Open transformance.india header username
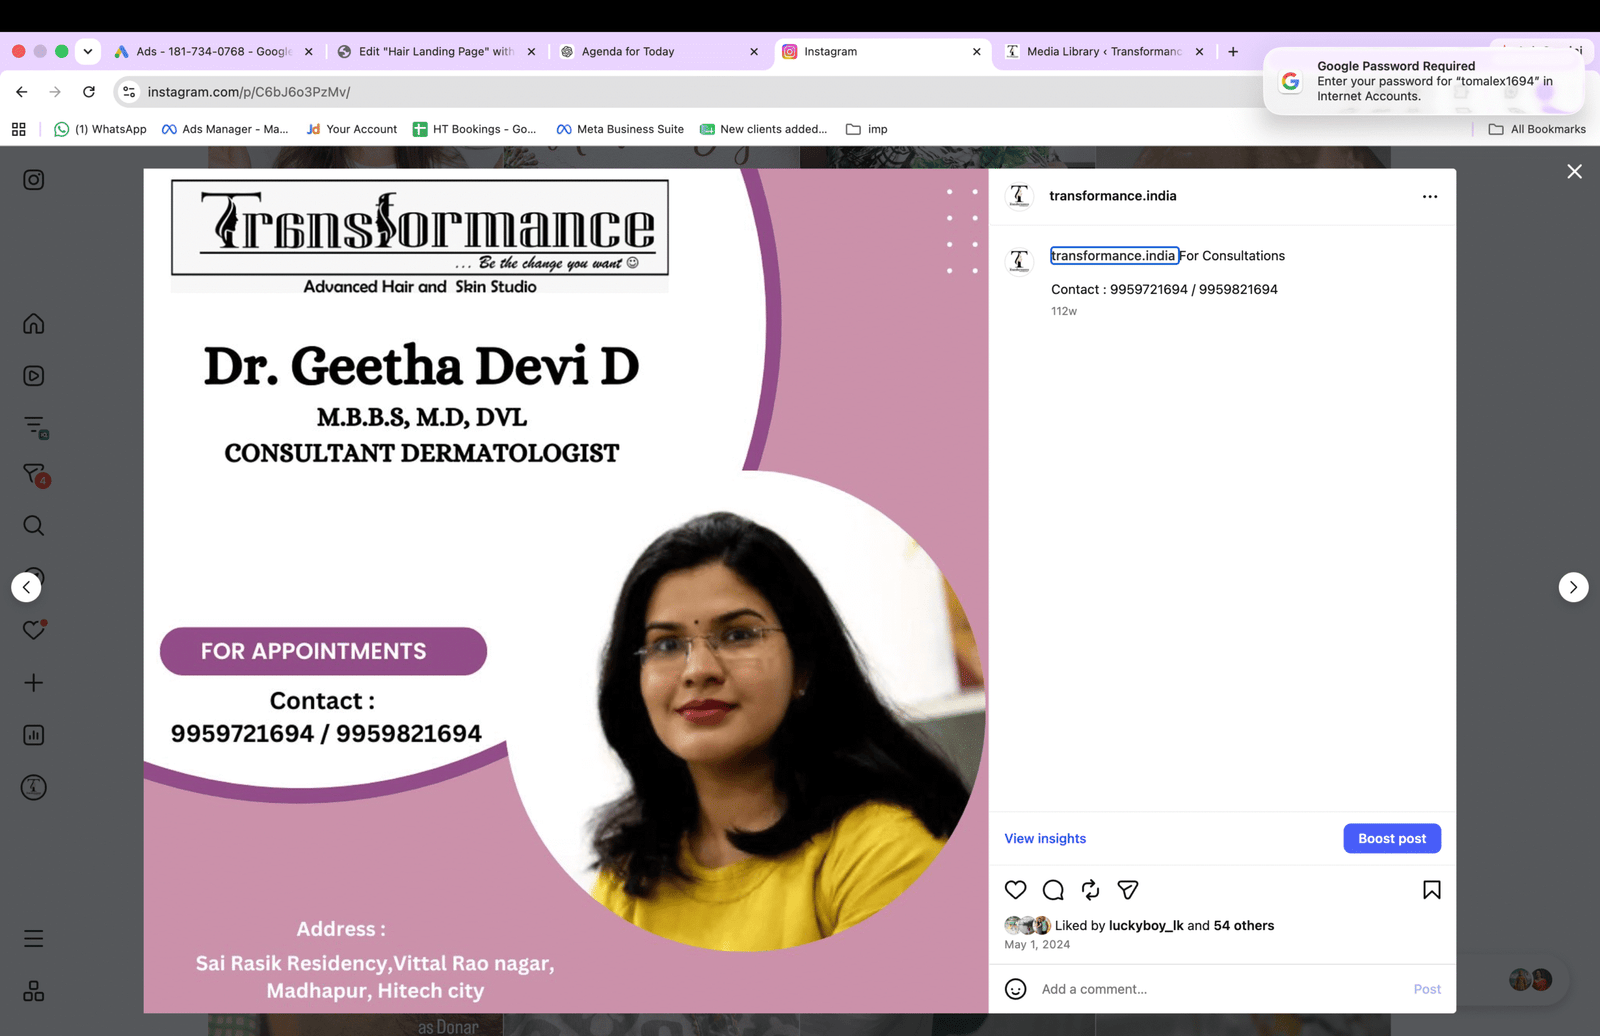This screenshot has height=1036, width=1600. (x=1113, y=196)
